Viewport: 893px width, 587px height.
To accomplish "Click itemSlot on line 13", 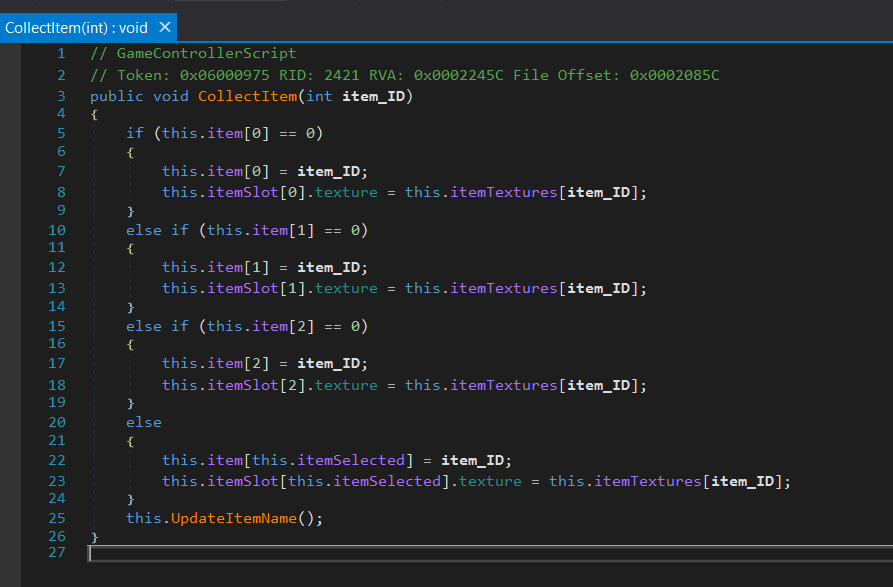I will tap(243, 289).
